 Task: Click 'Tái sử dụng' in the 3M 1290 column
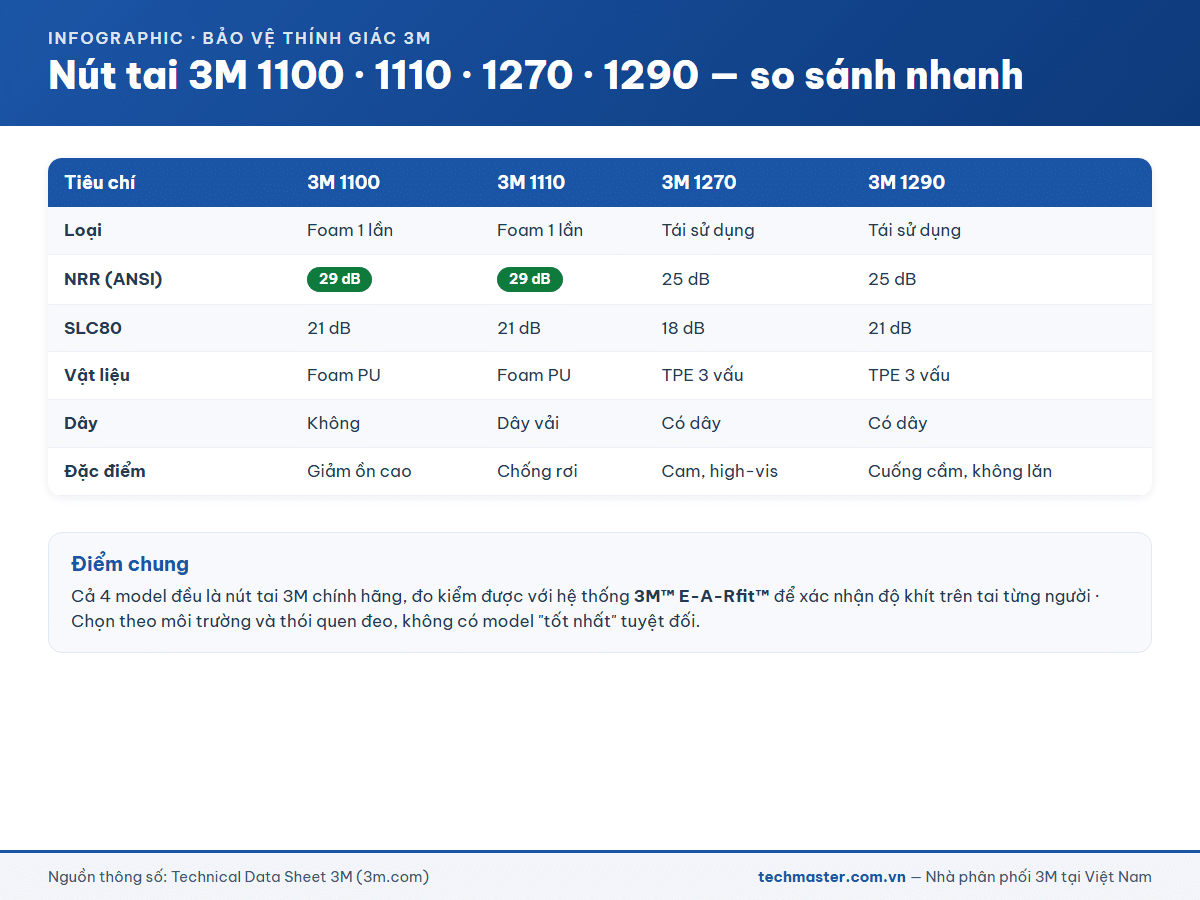(x=914, y=231)
